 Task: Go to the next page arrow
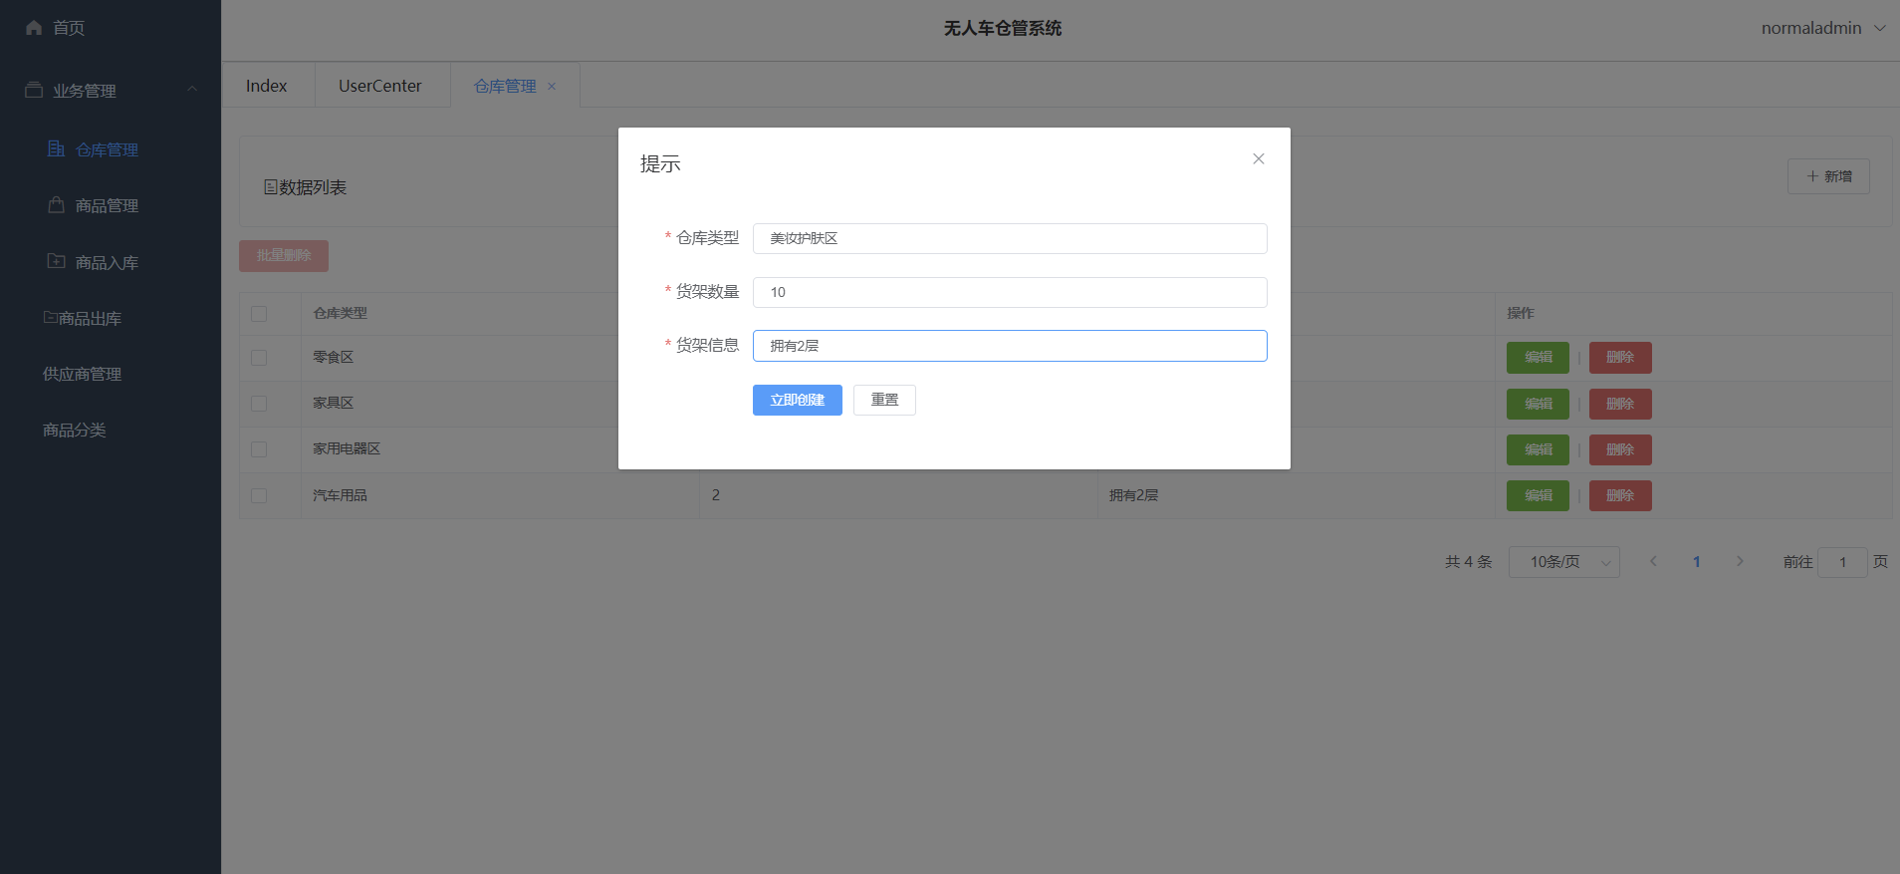click(x=1740, y=561)
